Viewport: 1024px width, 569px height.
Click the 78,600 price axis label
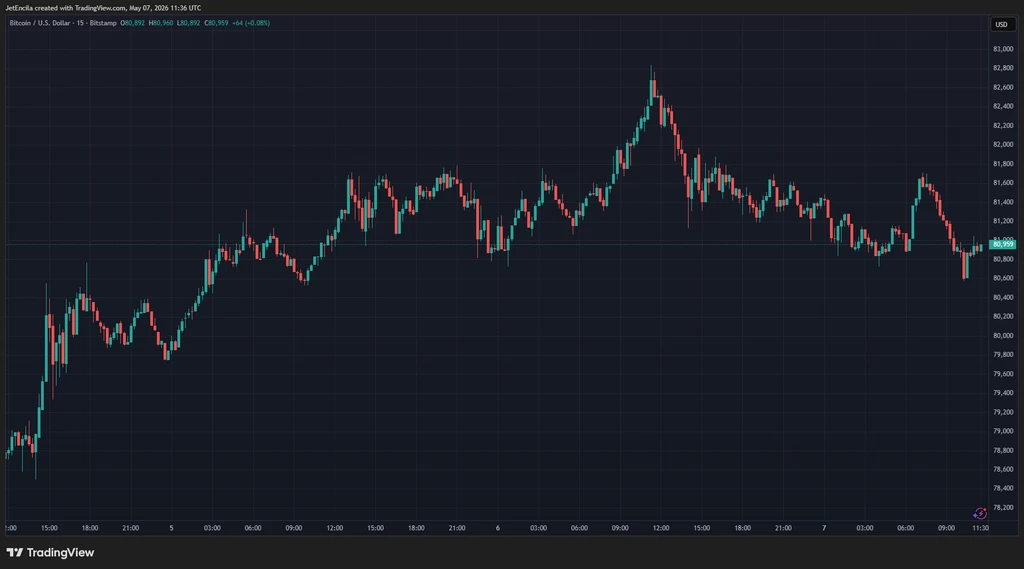click(x=1003, y=469)
